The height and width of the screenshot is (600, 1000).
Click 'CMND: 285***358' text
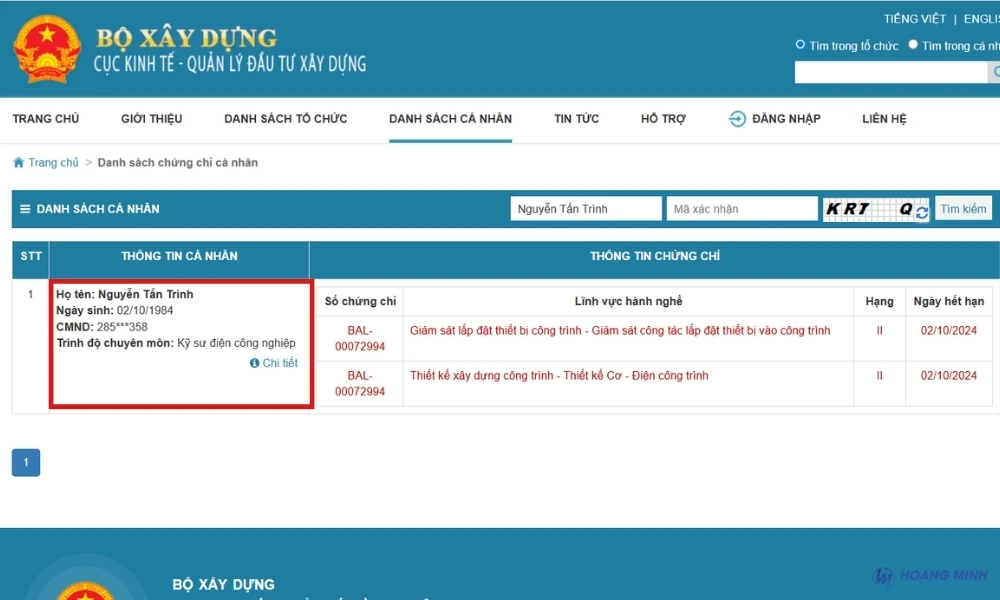[102, 327]
